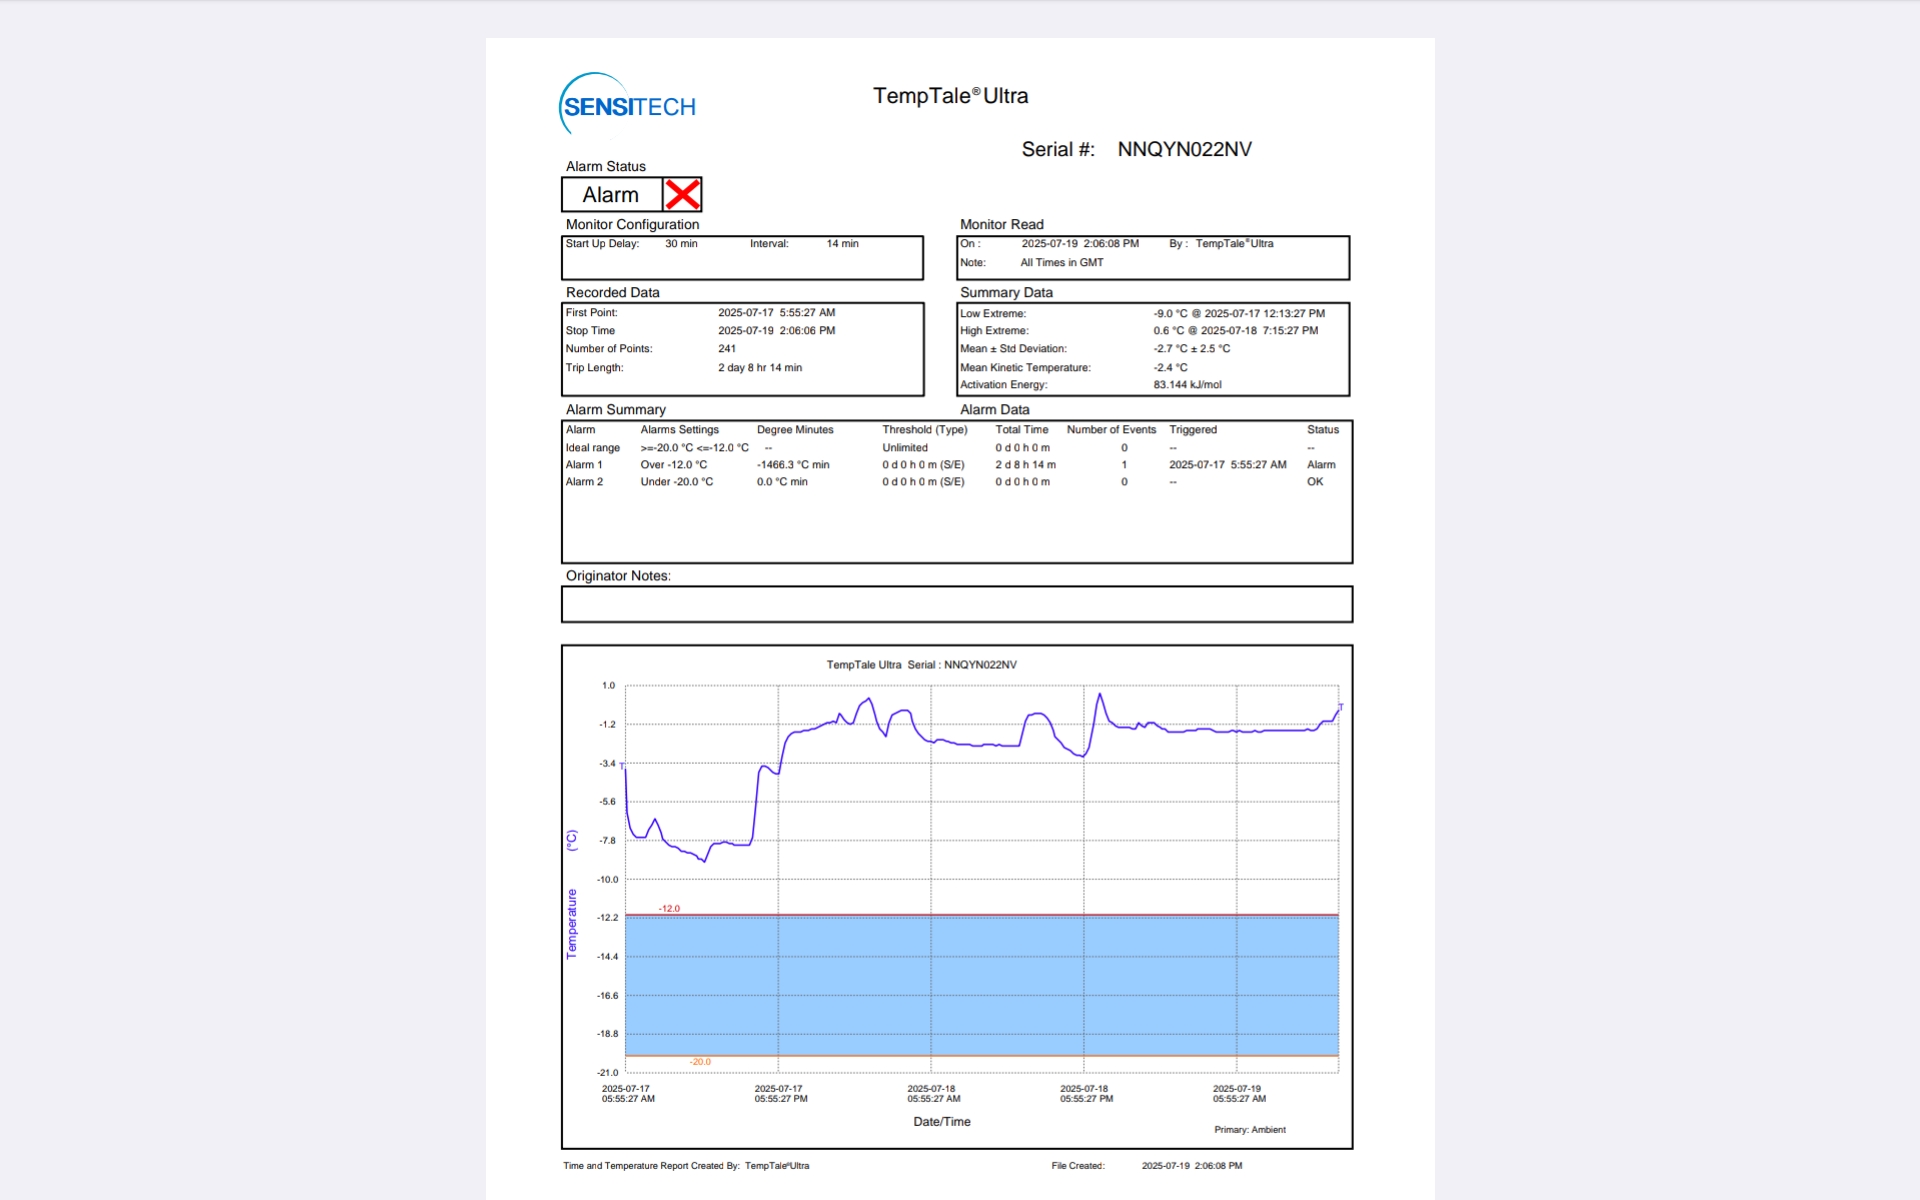Screen dimensions: 1920x1200
Task: Click the Ideal range row in the alarm table
Action: coord(592,448)
